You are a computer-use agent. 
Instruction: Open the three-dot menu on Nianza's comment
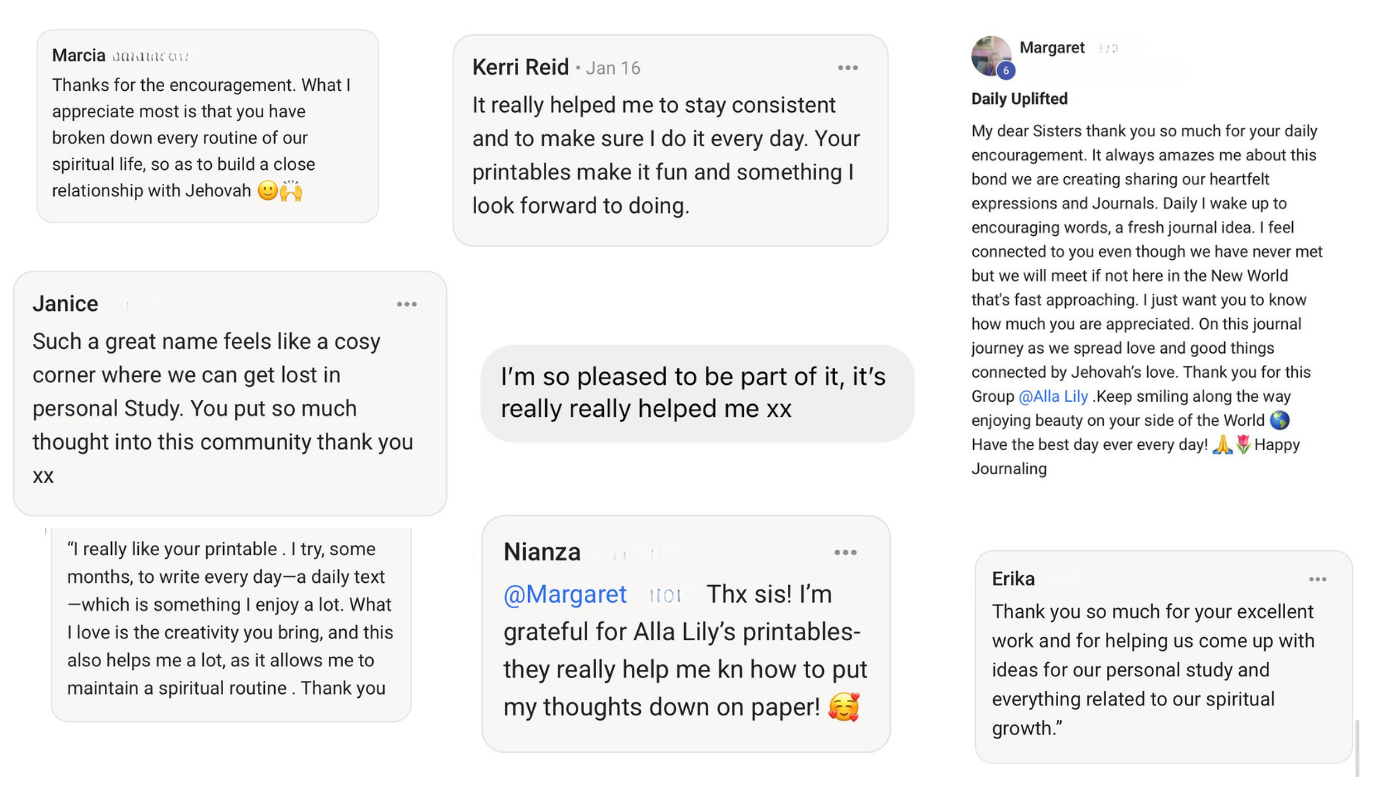[846, 552]
